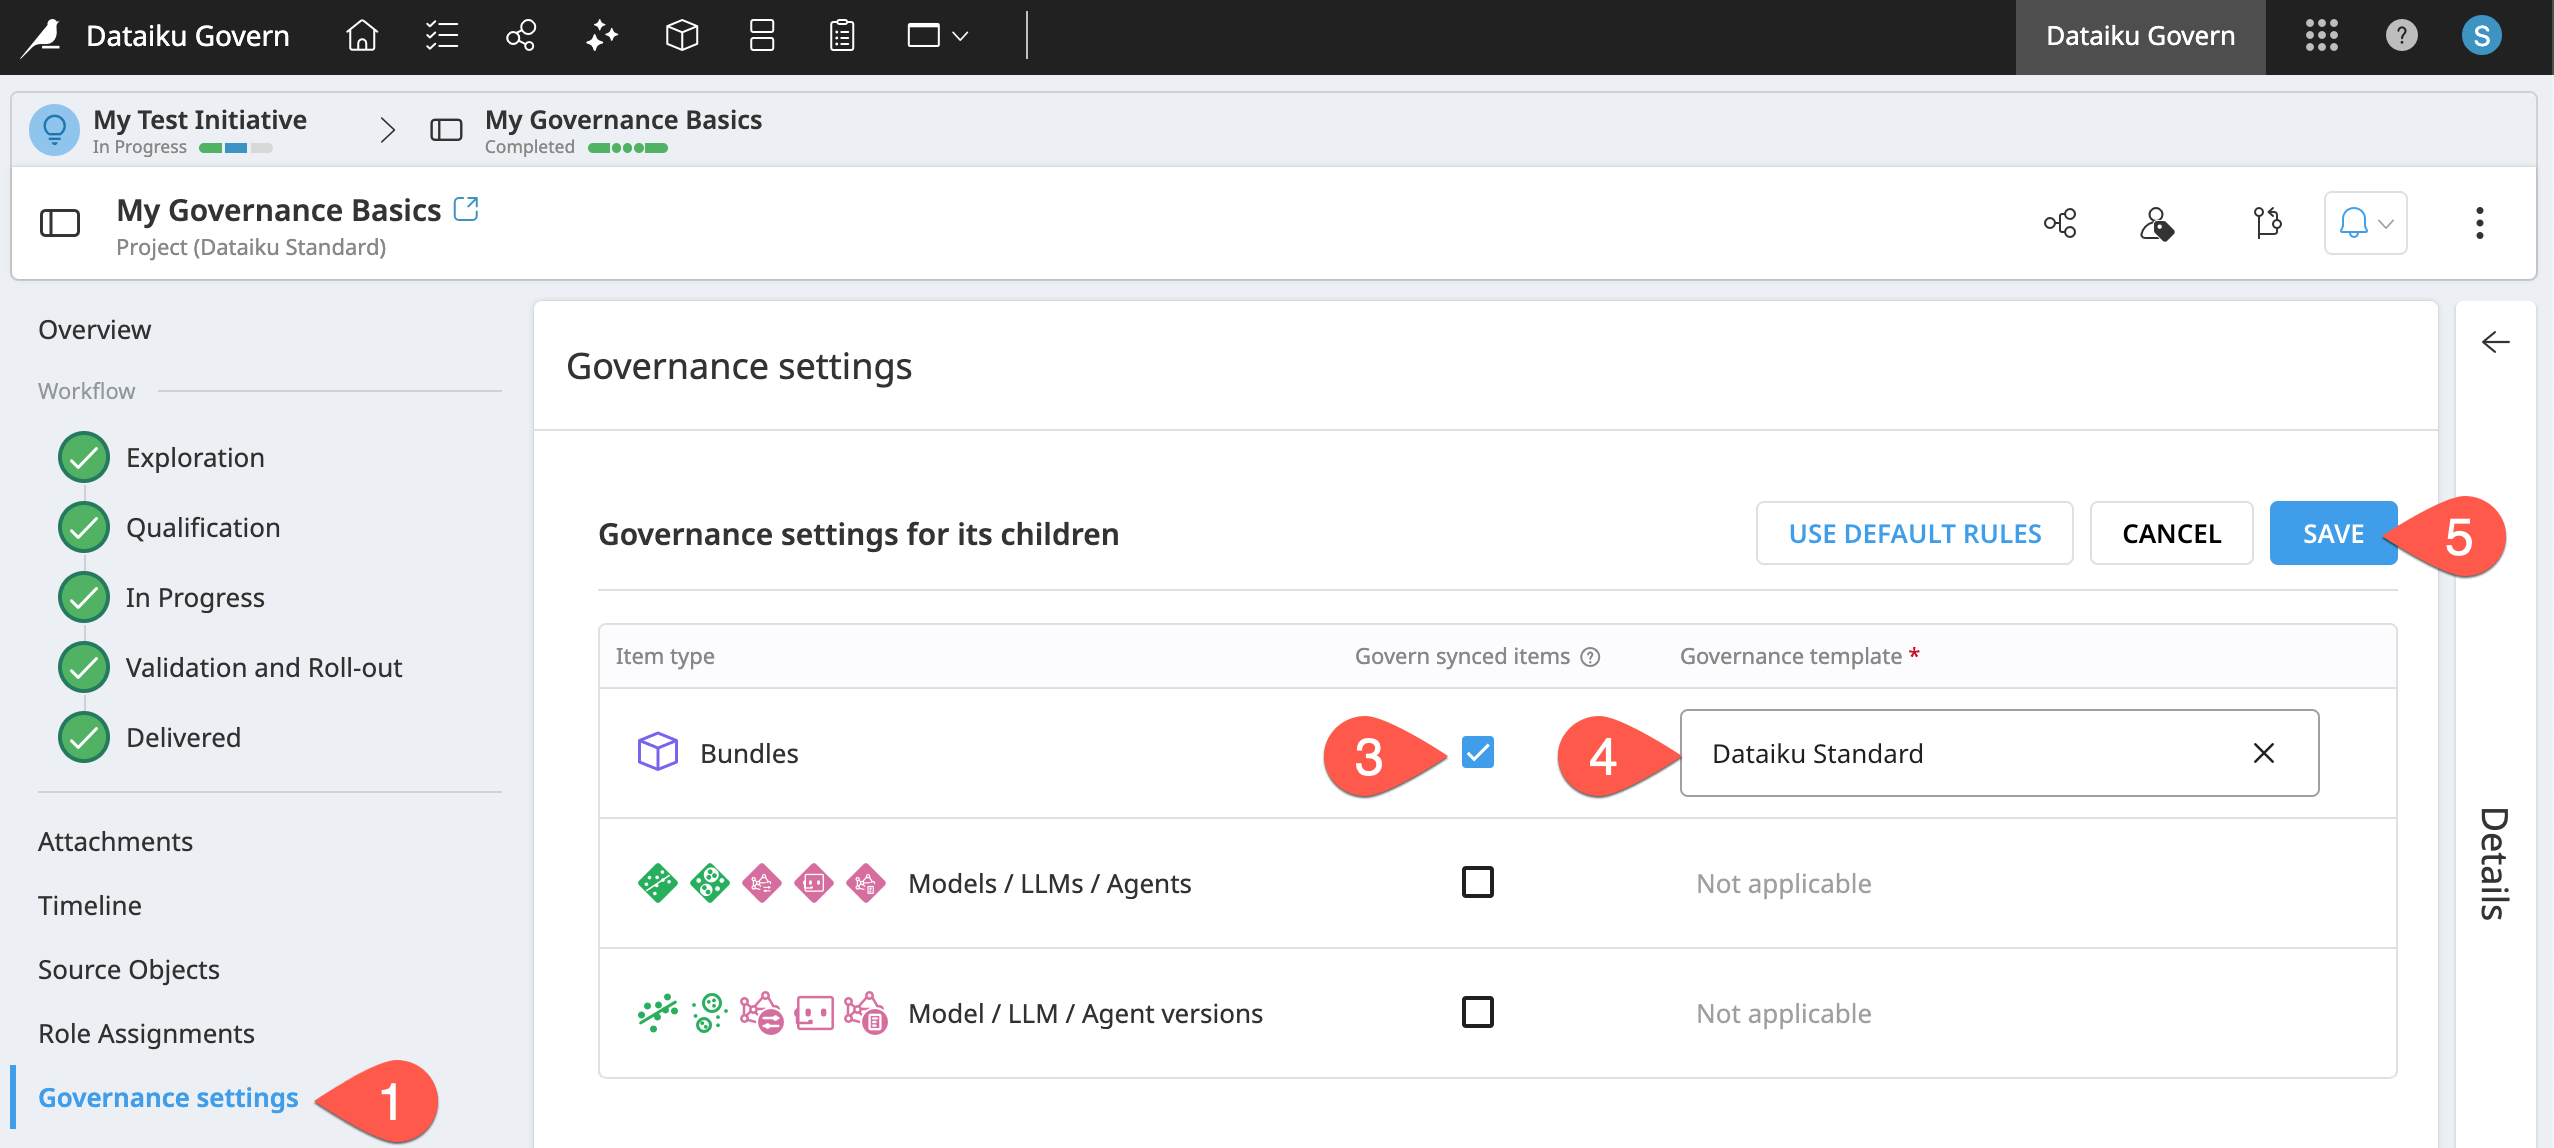Open the Home page icon
Screen dimensions: 2554x1148
pos(362,36)
